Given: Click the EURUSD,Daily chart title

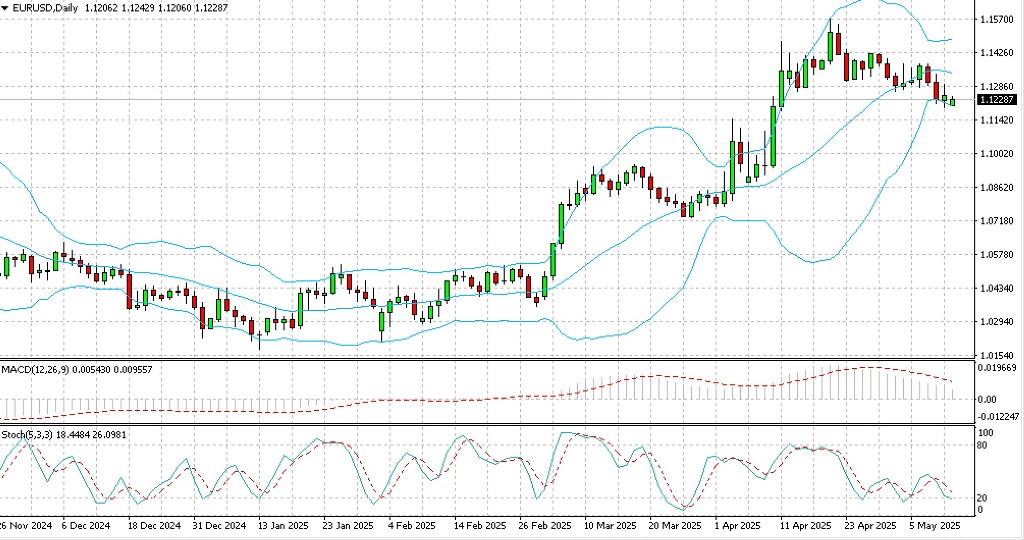Looking at the screenshot, I should [x=45, y=8].
